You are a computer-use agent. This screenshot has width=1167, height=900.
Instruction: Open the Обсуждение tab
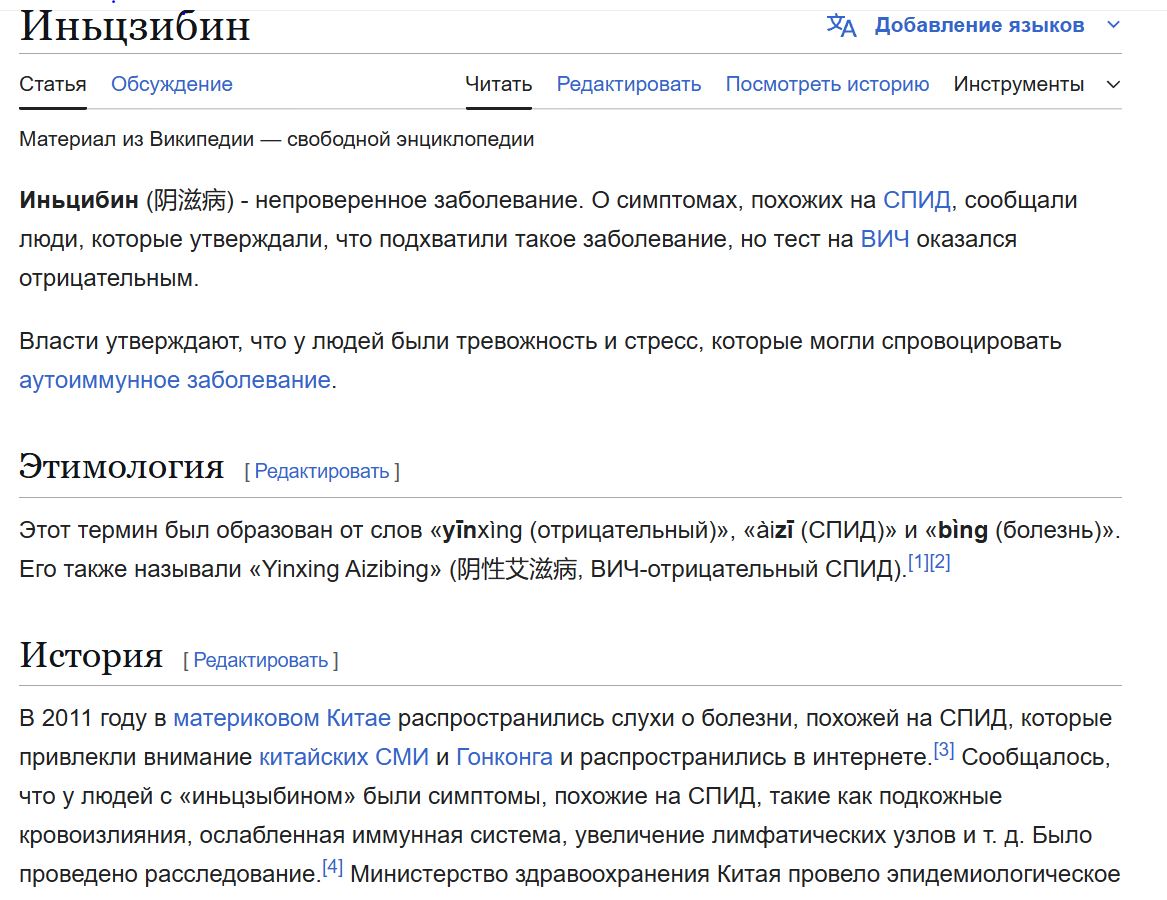172,84
